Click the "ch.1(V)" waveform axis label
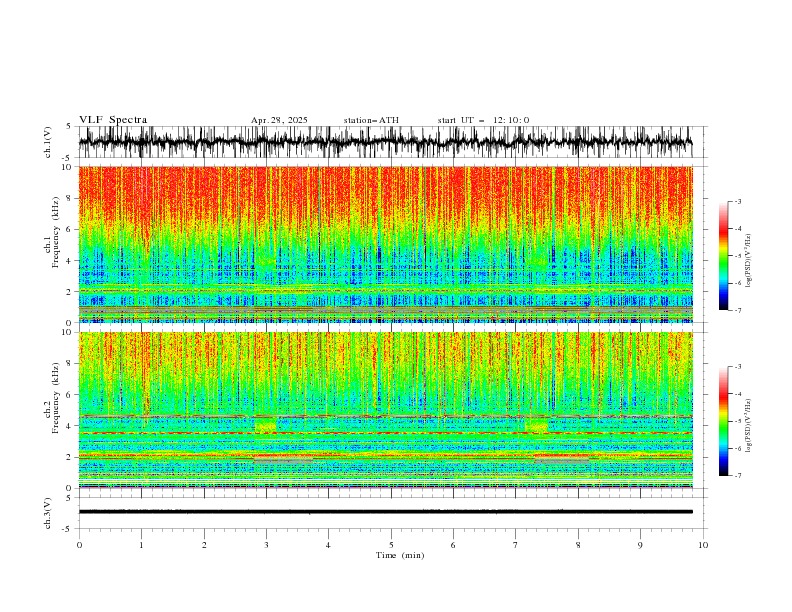The width and height of the screenshot is (792, 612). point(48,142)
